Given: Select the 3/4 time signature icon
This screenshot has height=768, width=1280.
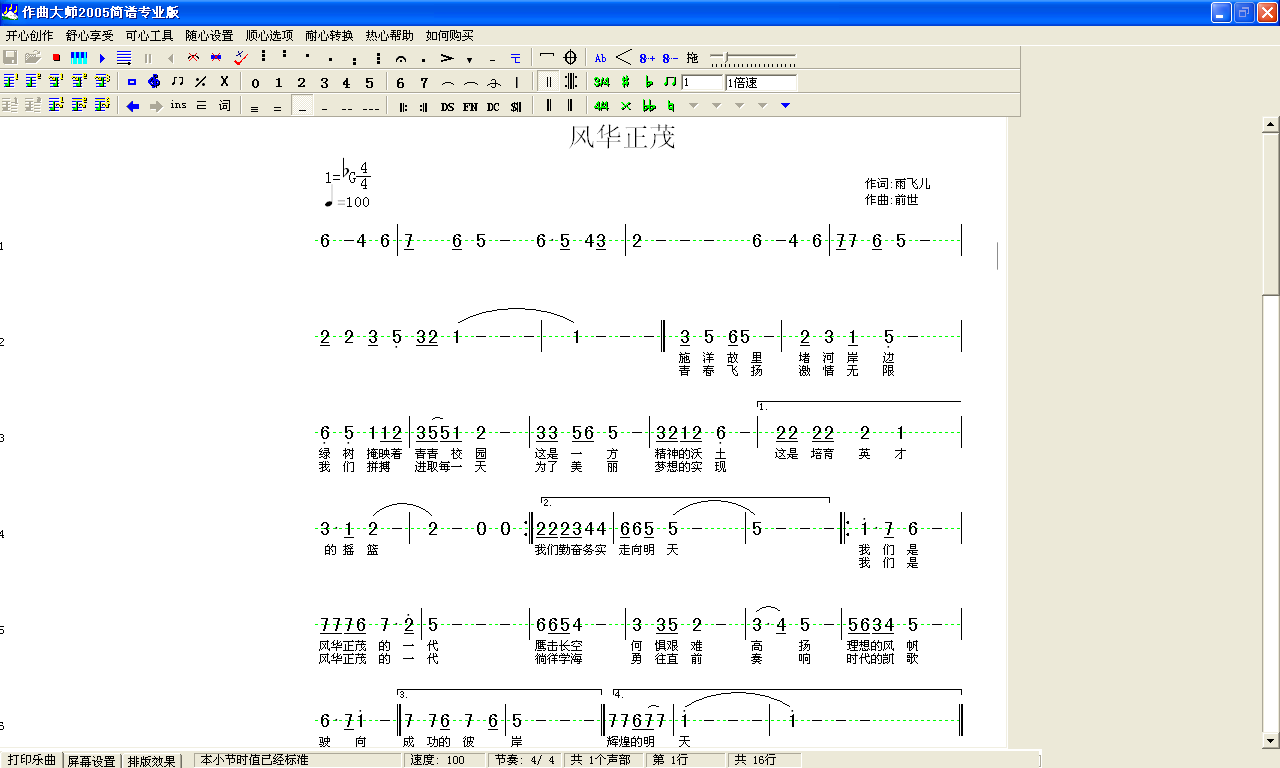Looking at the screenshot, I should (x=601, y=82).
